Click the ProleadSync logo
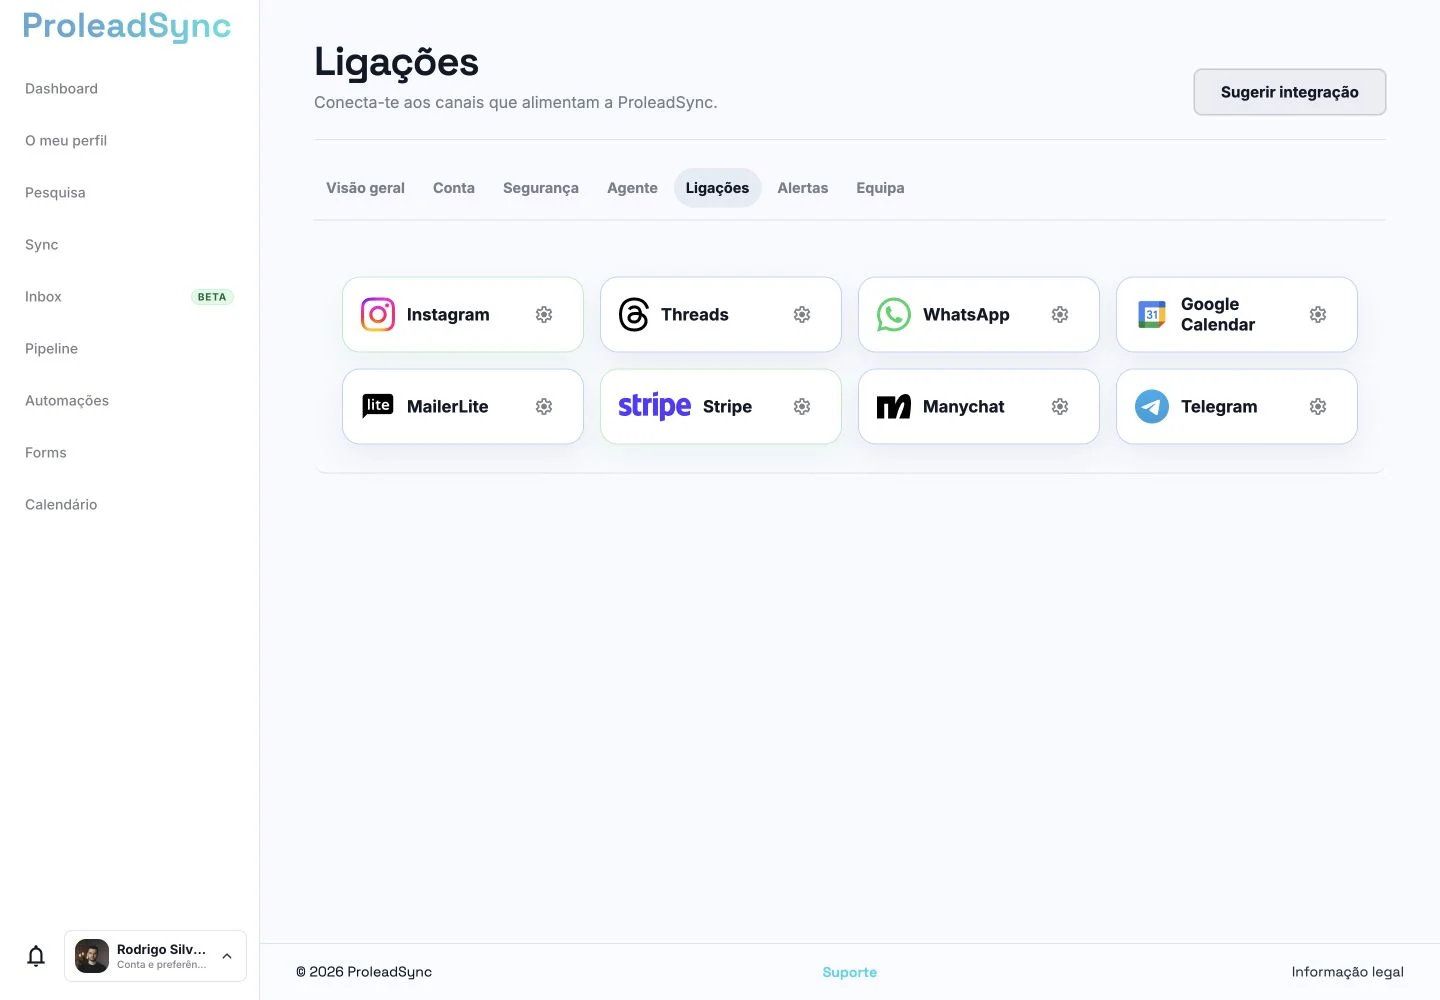The width and height of the screenshot is (1440, 1000). pos(127,26)
